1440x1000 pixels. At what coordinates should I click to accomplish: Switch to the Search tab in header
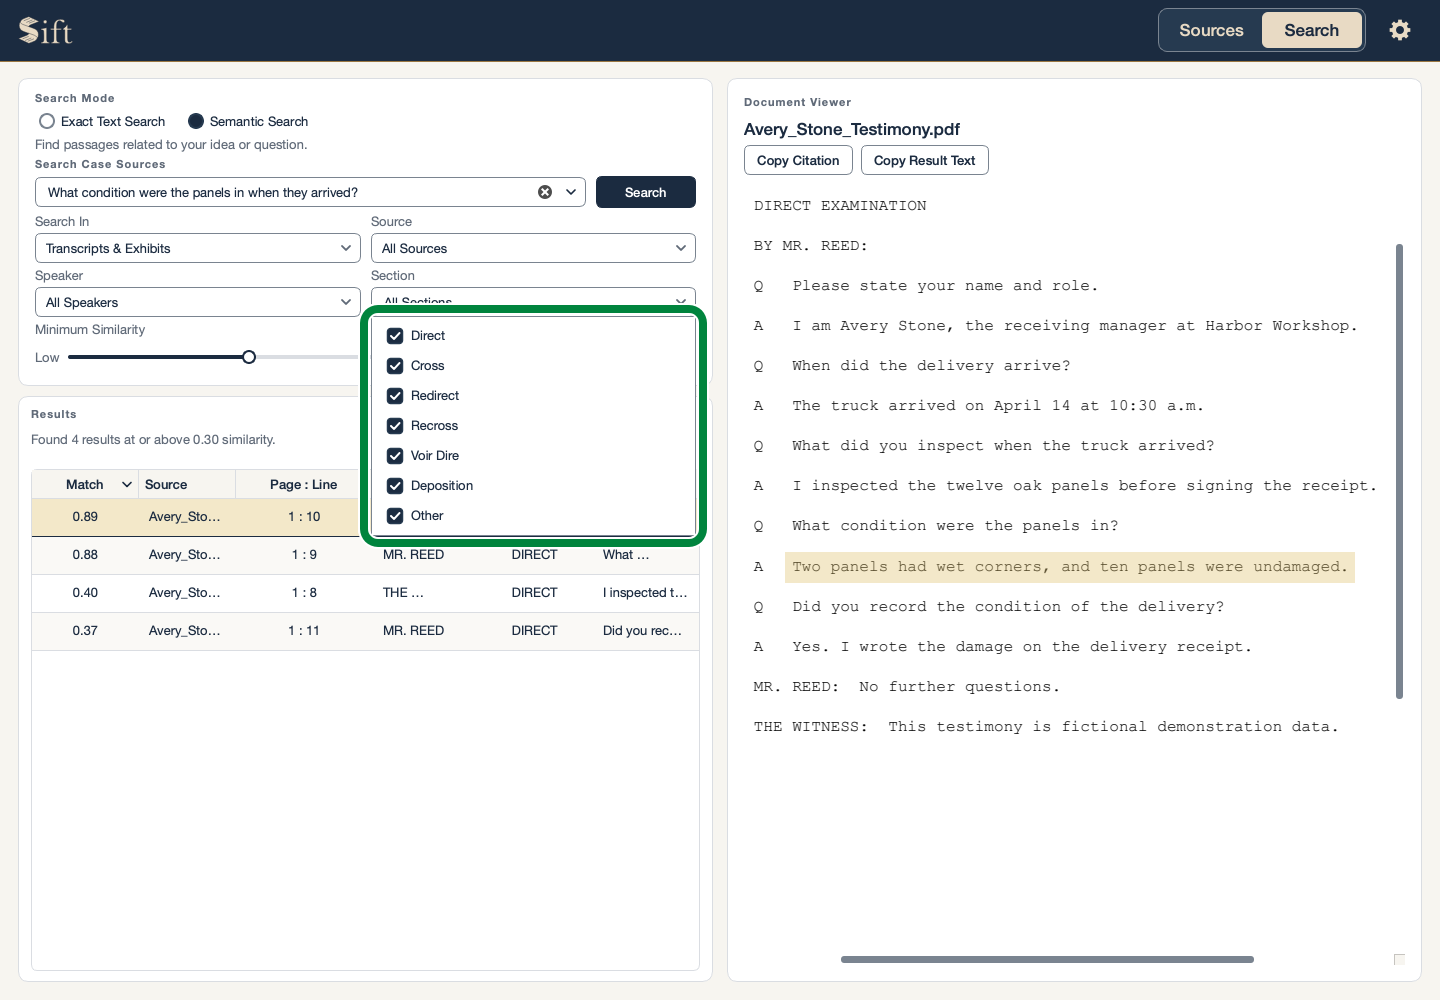1311,30
